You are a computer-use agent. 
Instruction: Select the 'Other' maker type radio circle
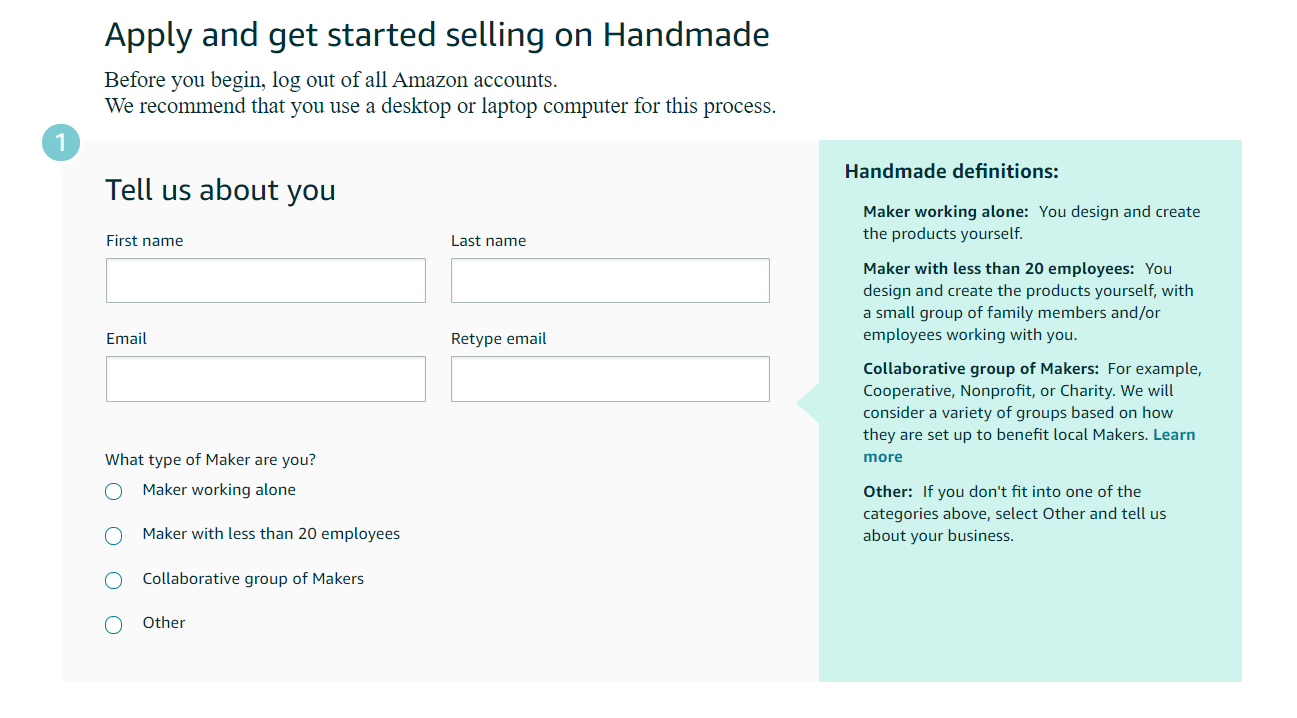pyautogui.click(x=114, y=624)
